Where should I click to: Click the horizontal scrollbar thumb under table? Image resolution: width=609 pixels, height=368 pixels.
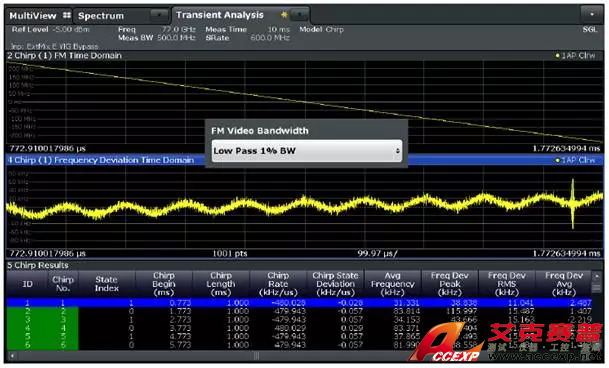(x=256, y=356)
